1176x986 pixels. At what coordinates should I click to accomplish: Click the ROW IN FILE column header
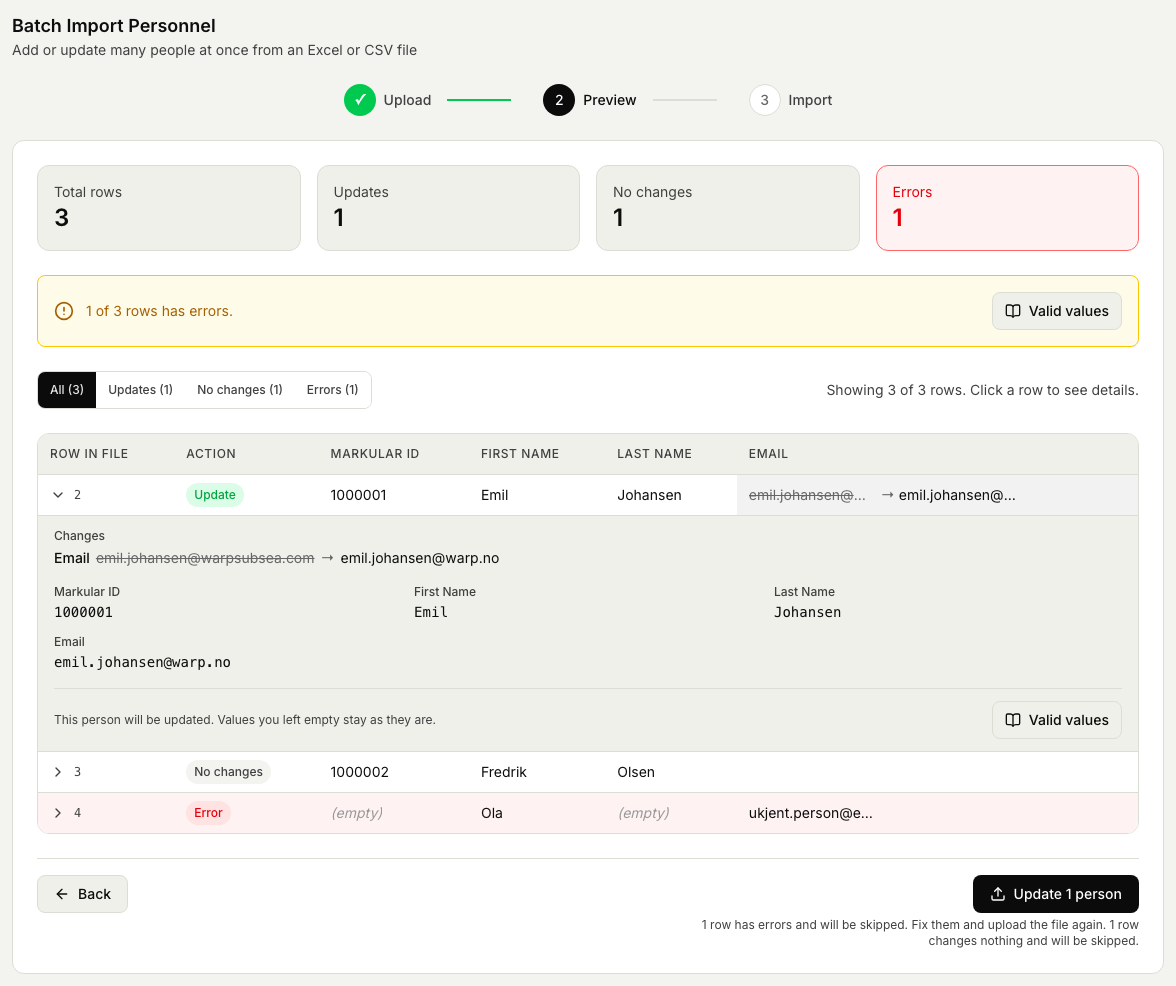point(89,454)
